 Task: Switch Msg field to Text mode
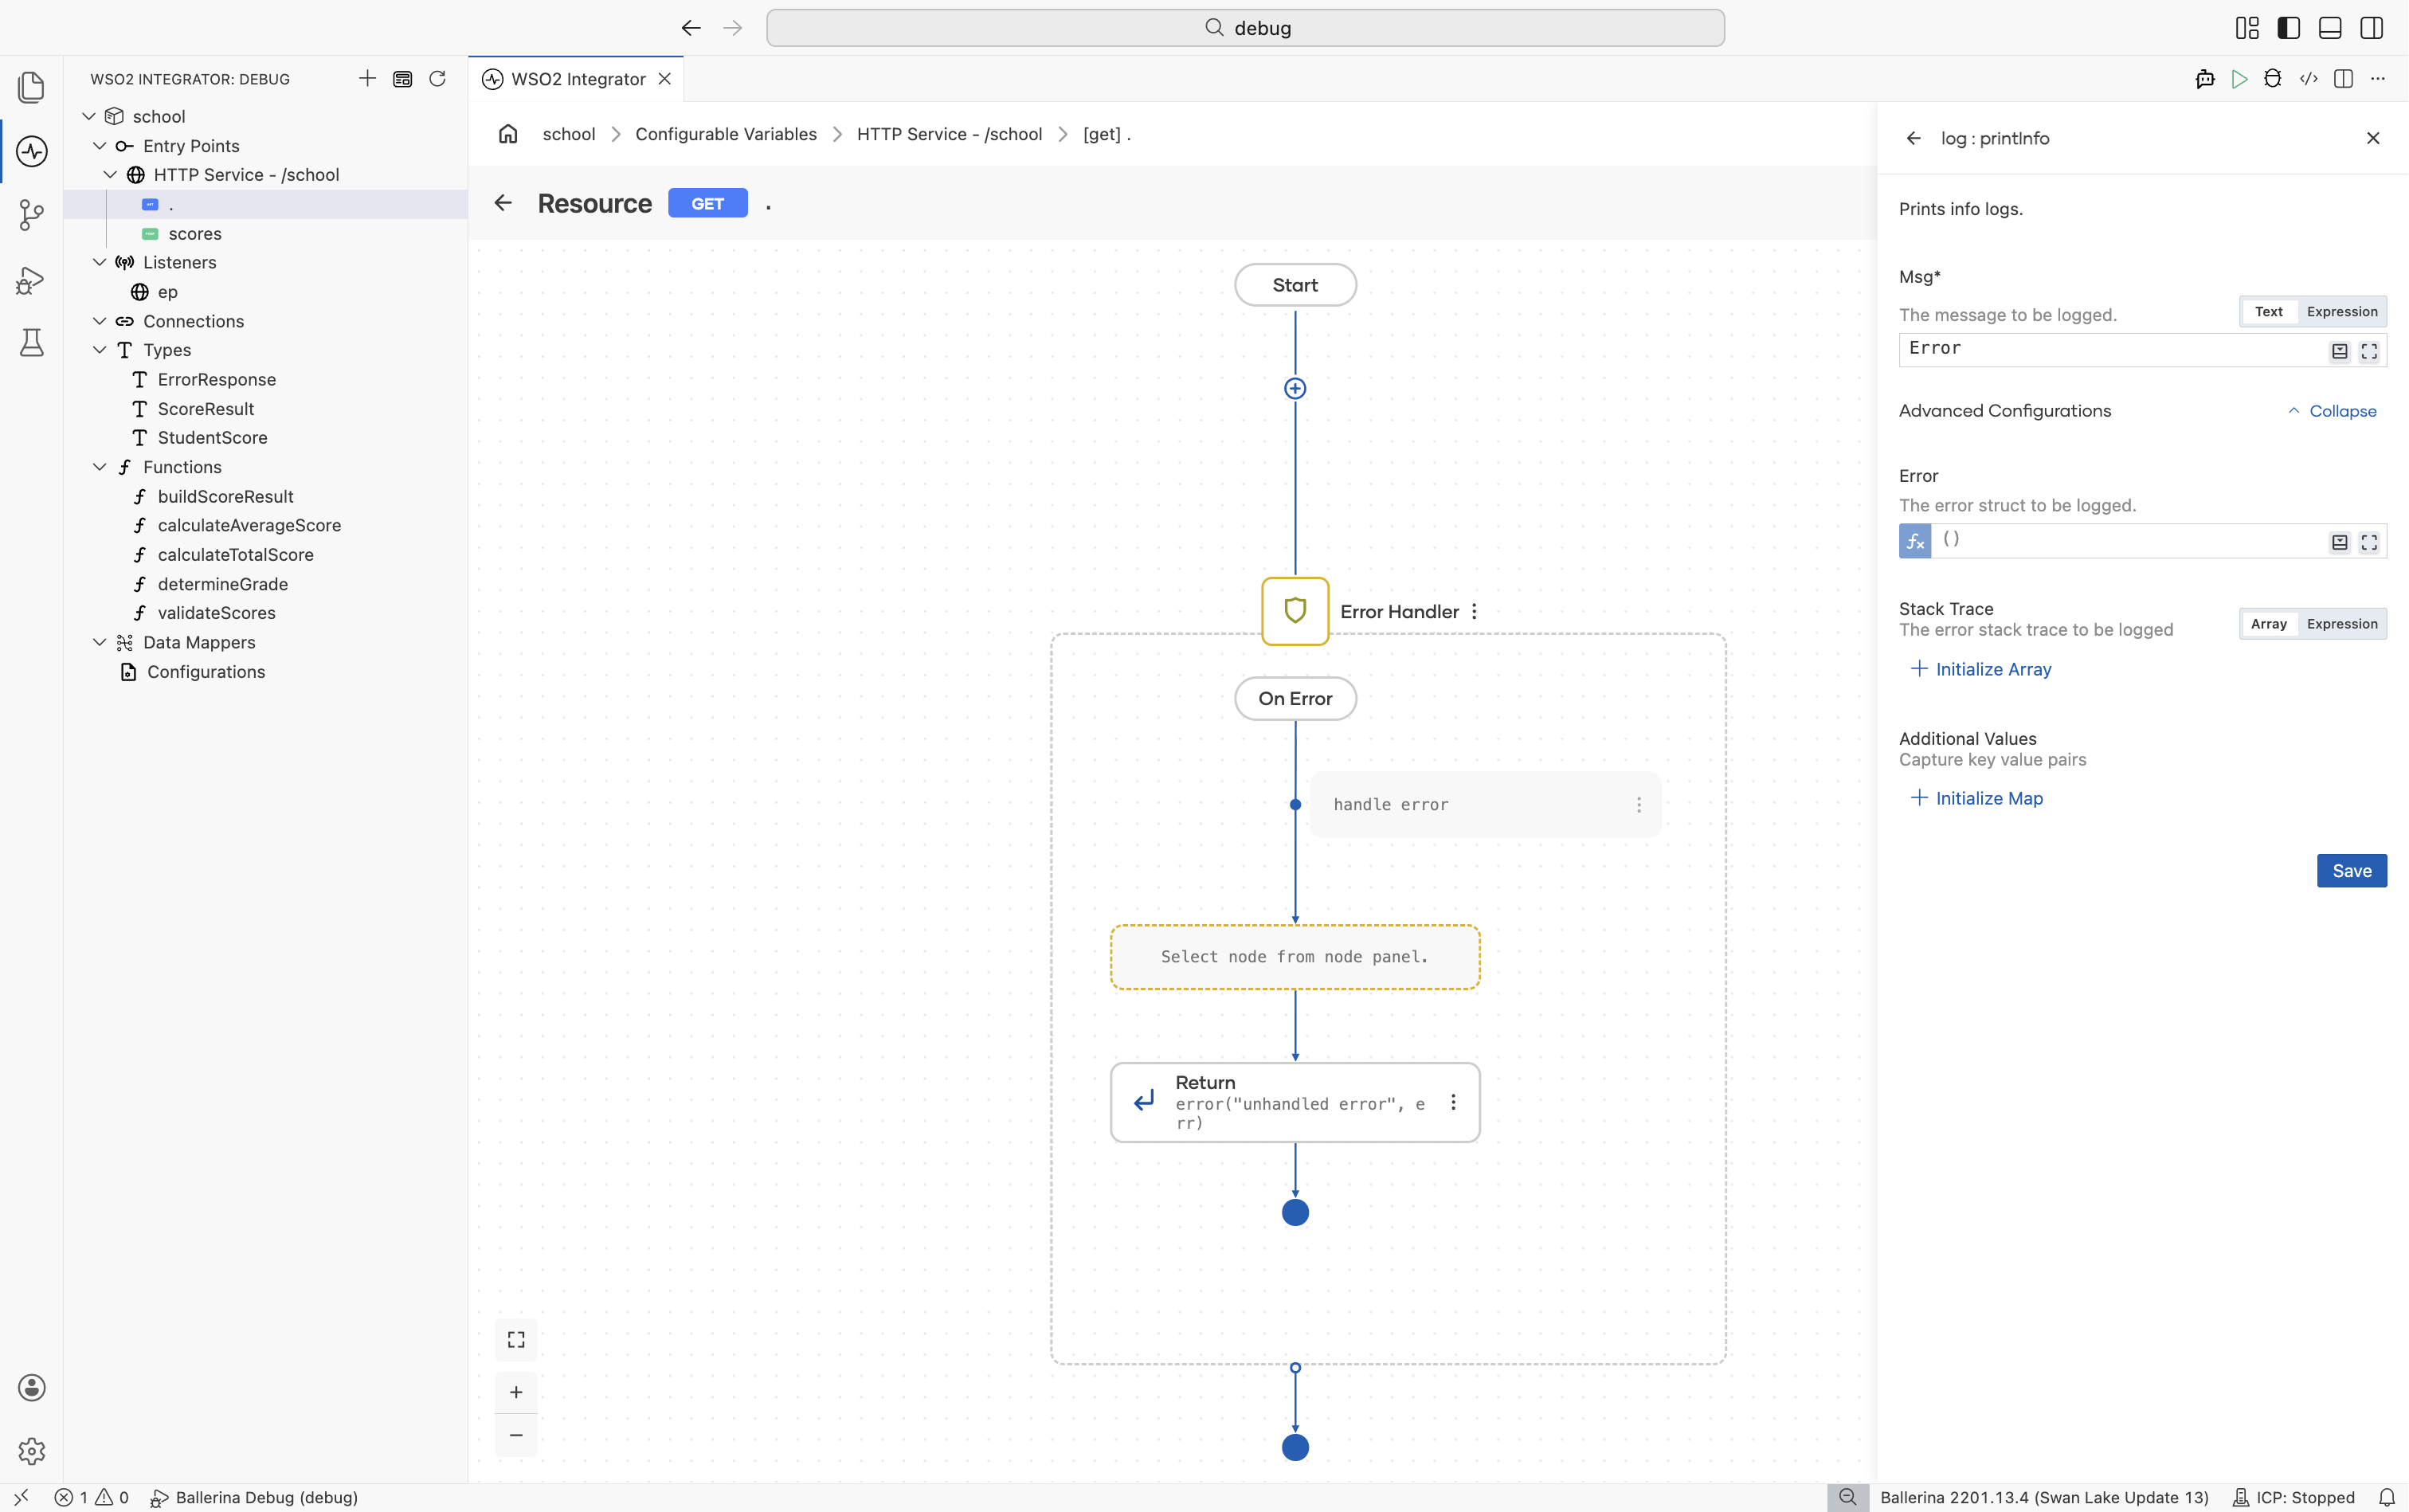point(2268,312)
